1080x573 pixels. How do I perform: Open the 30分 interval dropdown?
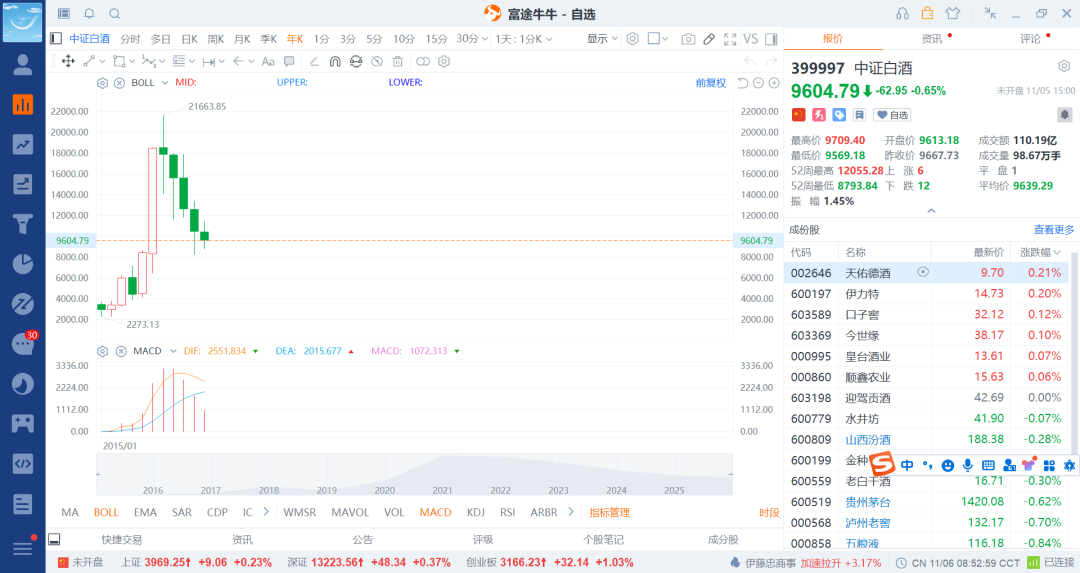pyautogui.click(x=472, y=39)
